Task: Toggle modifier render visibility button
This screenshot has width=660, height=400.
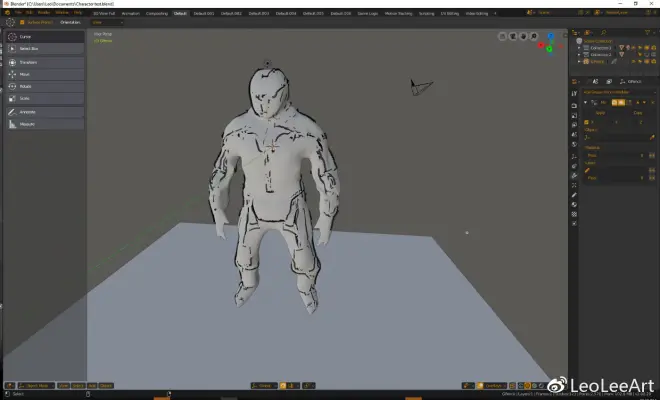Action: [x=614, y=102]
